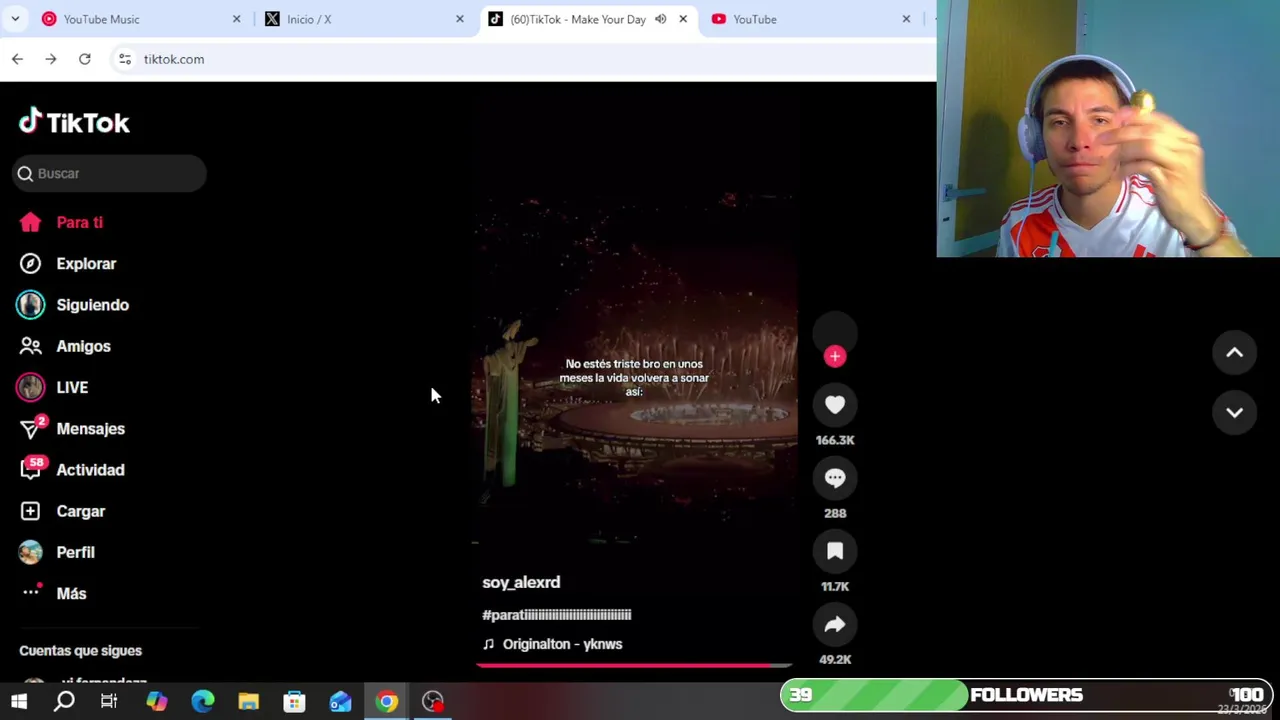Click the 49.2K shares count
This screenshot has width=1280, height=720.
coord(835,660)
